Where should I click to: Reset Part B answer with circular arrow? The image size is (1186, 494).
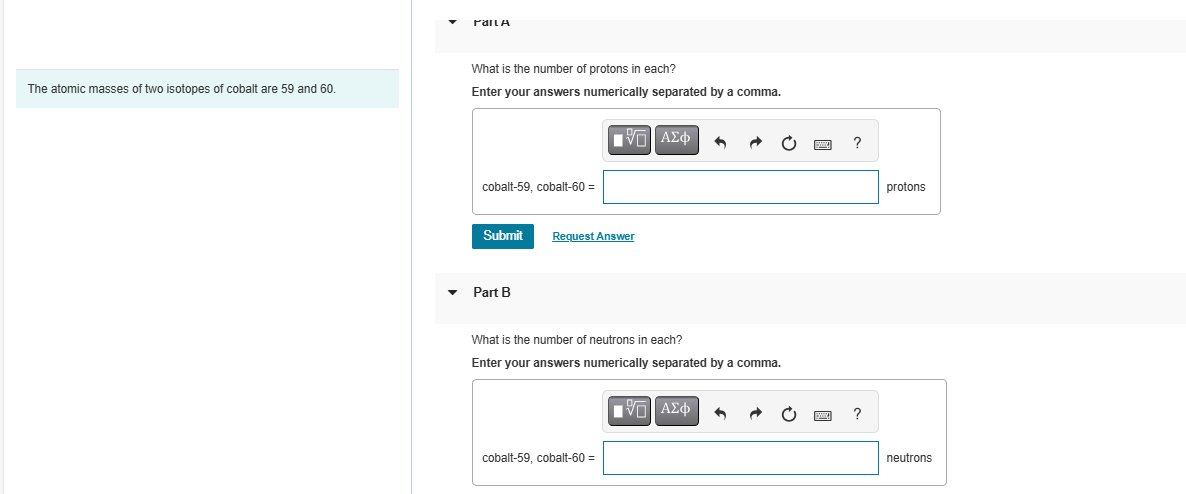tap(788, 414)
